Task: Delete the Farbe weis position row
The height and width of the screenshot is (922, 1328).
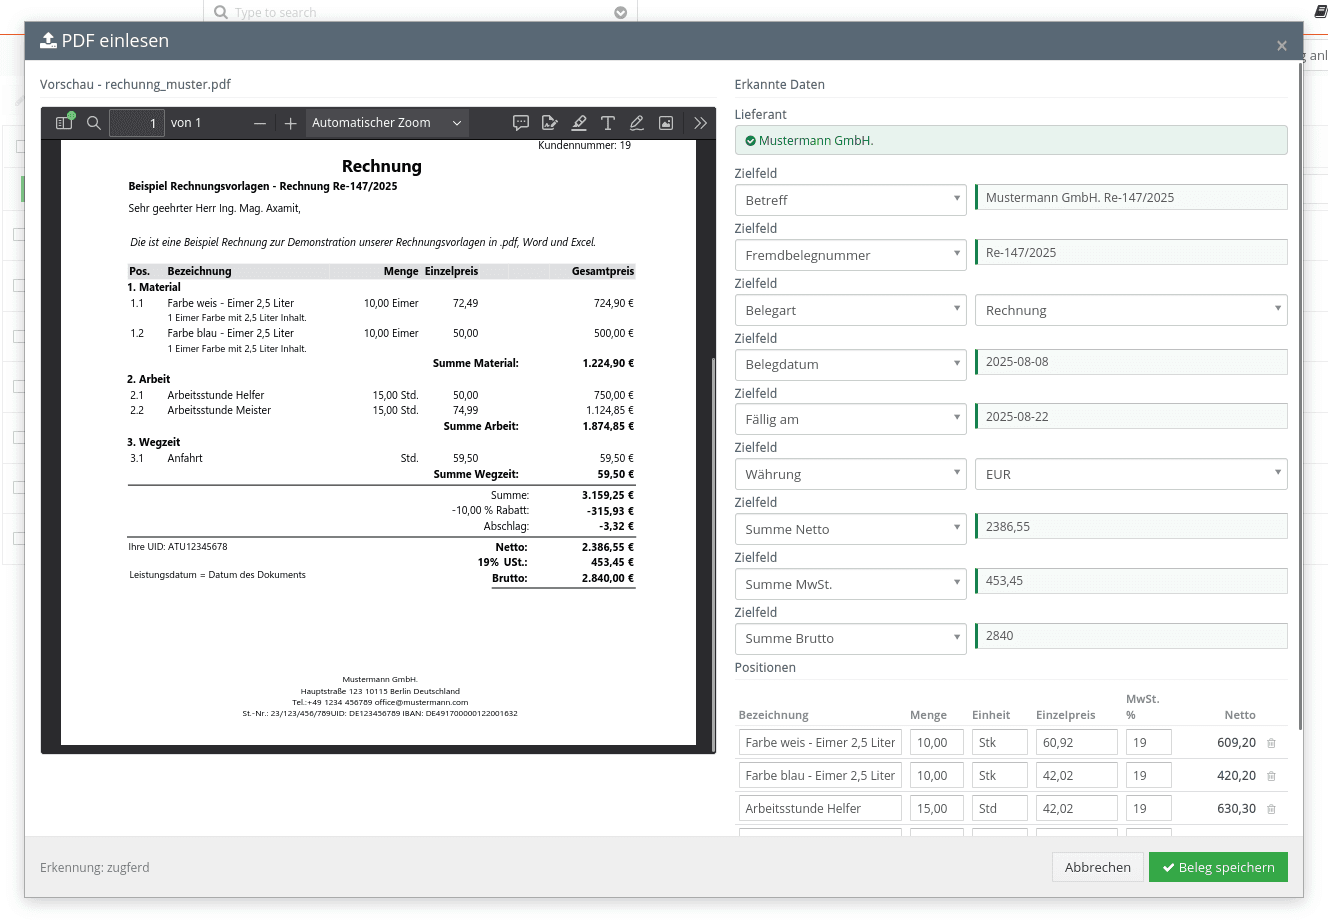Action: point(1271,743)
